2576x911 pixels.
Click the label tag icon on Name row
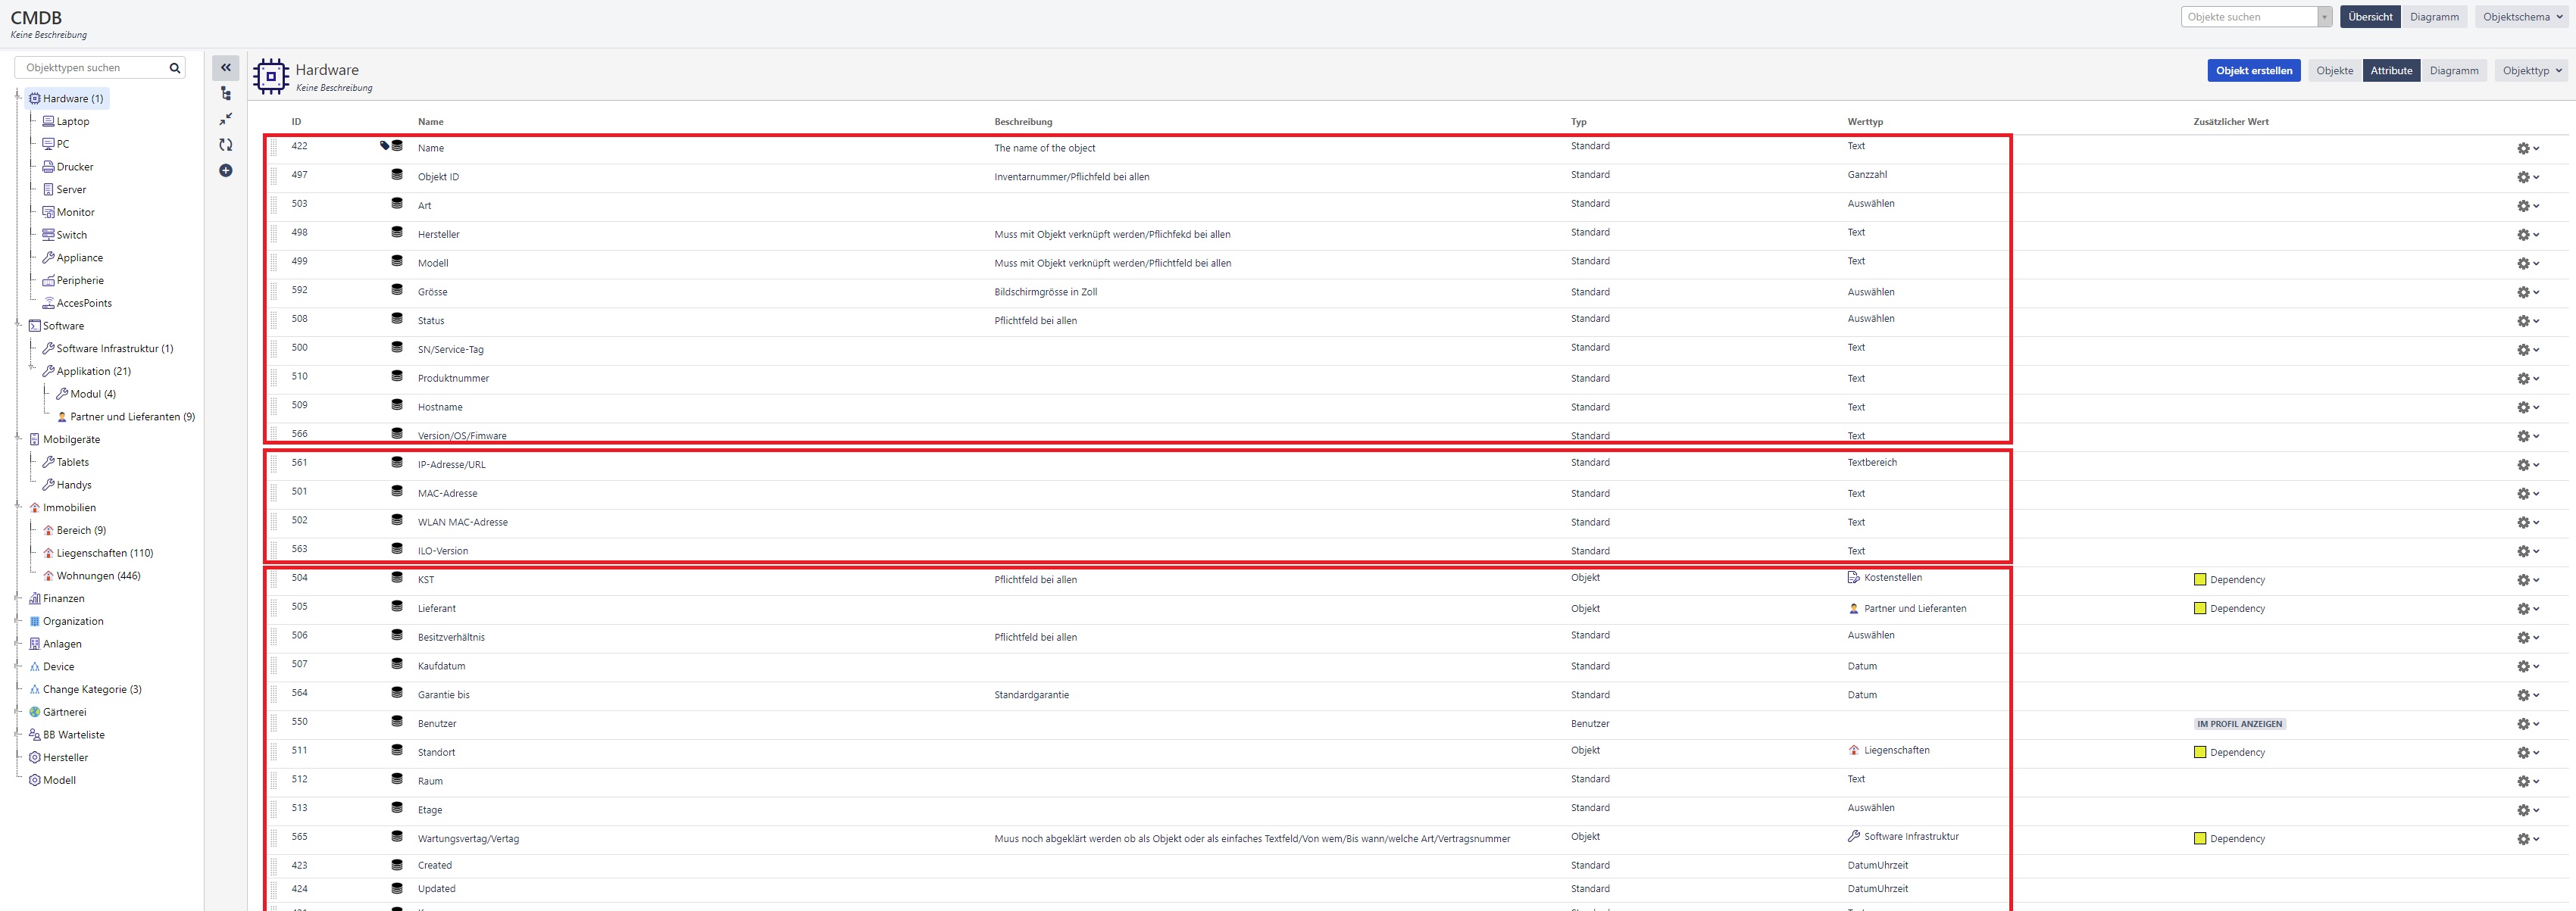385,146
